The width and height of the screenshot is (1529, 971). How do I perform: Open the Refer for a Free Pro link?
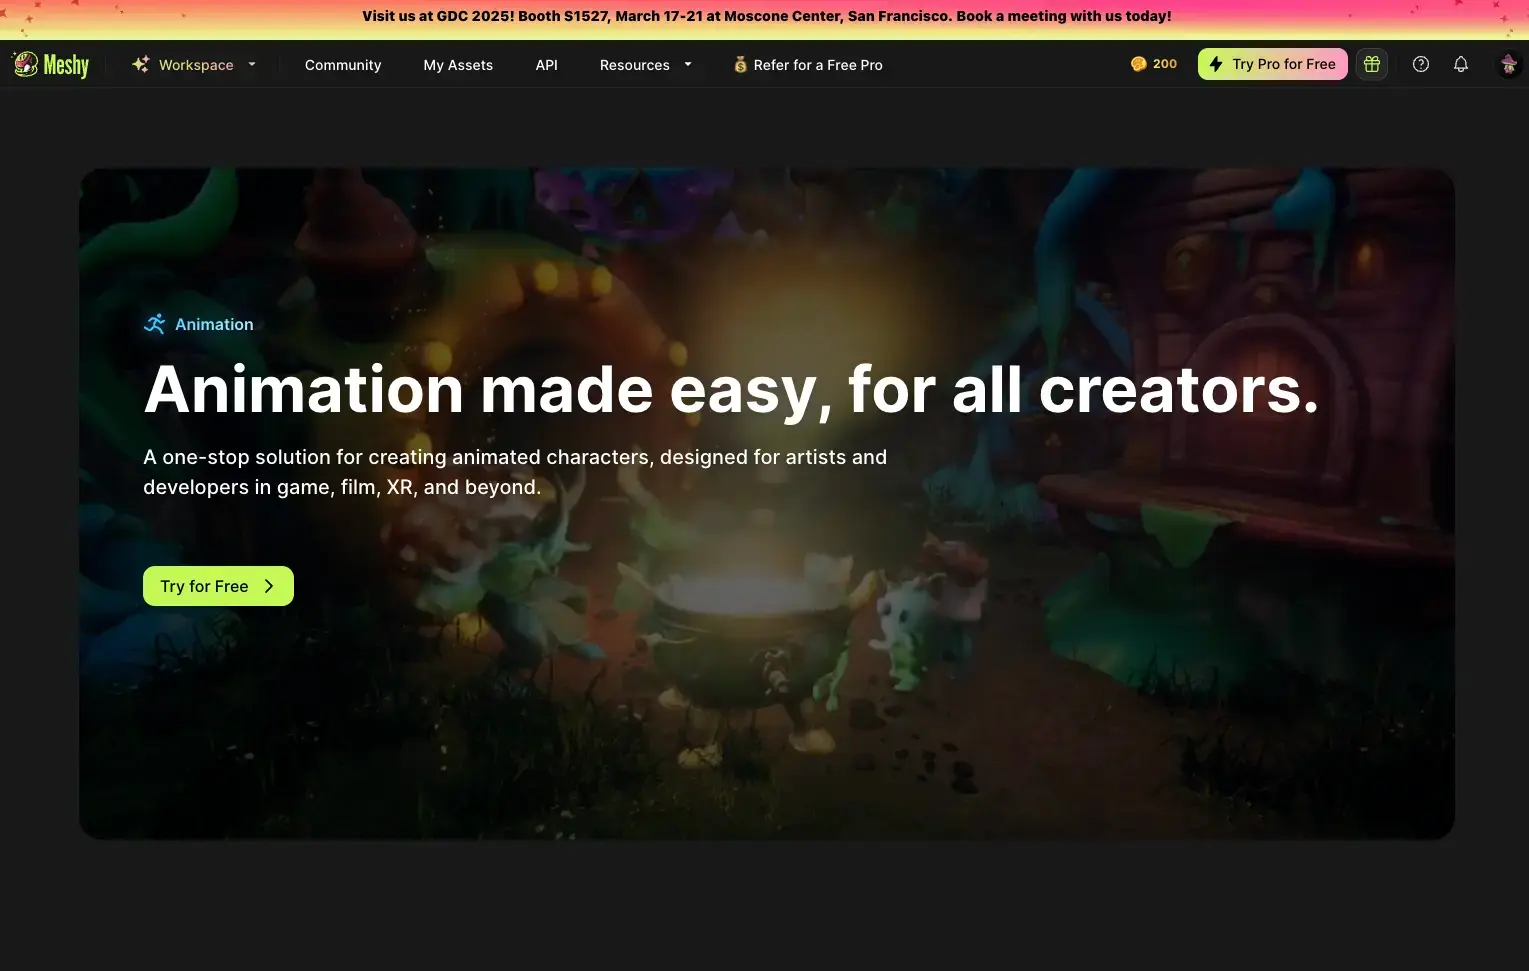(817, 64)
